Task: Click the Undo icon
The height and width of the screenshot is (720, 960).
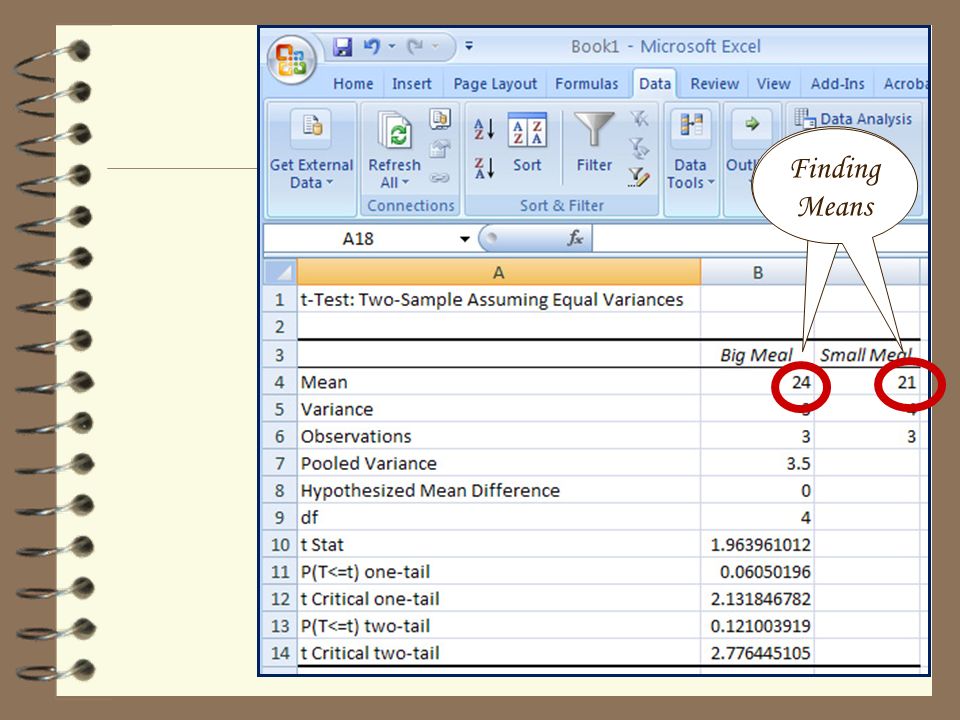Action: click(x=371, y=47)
